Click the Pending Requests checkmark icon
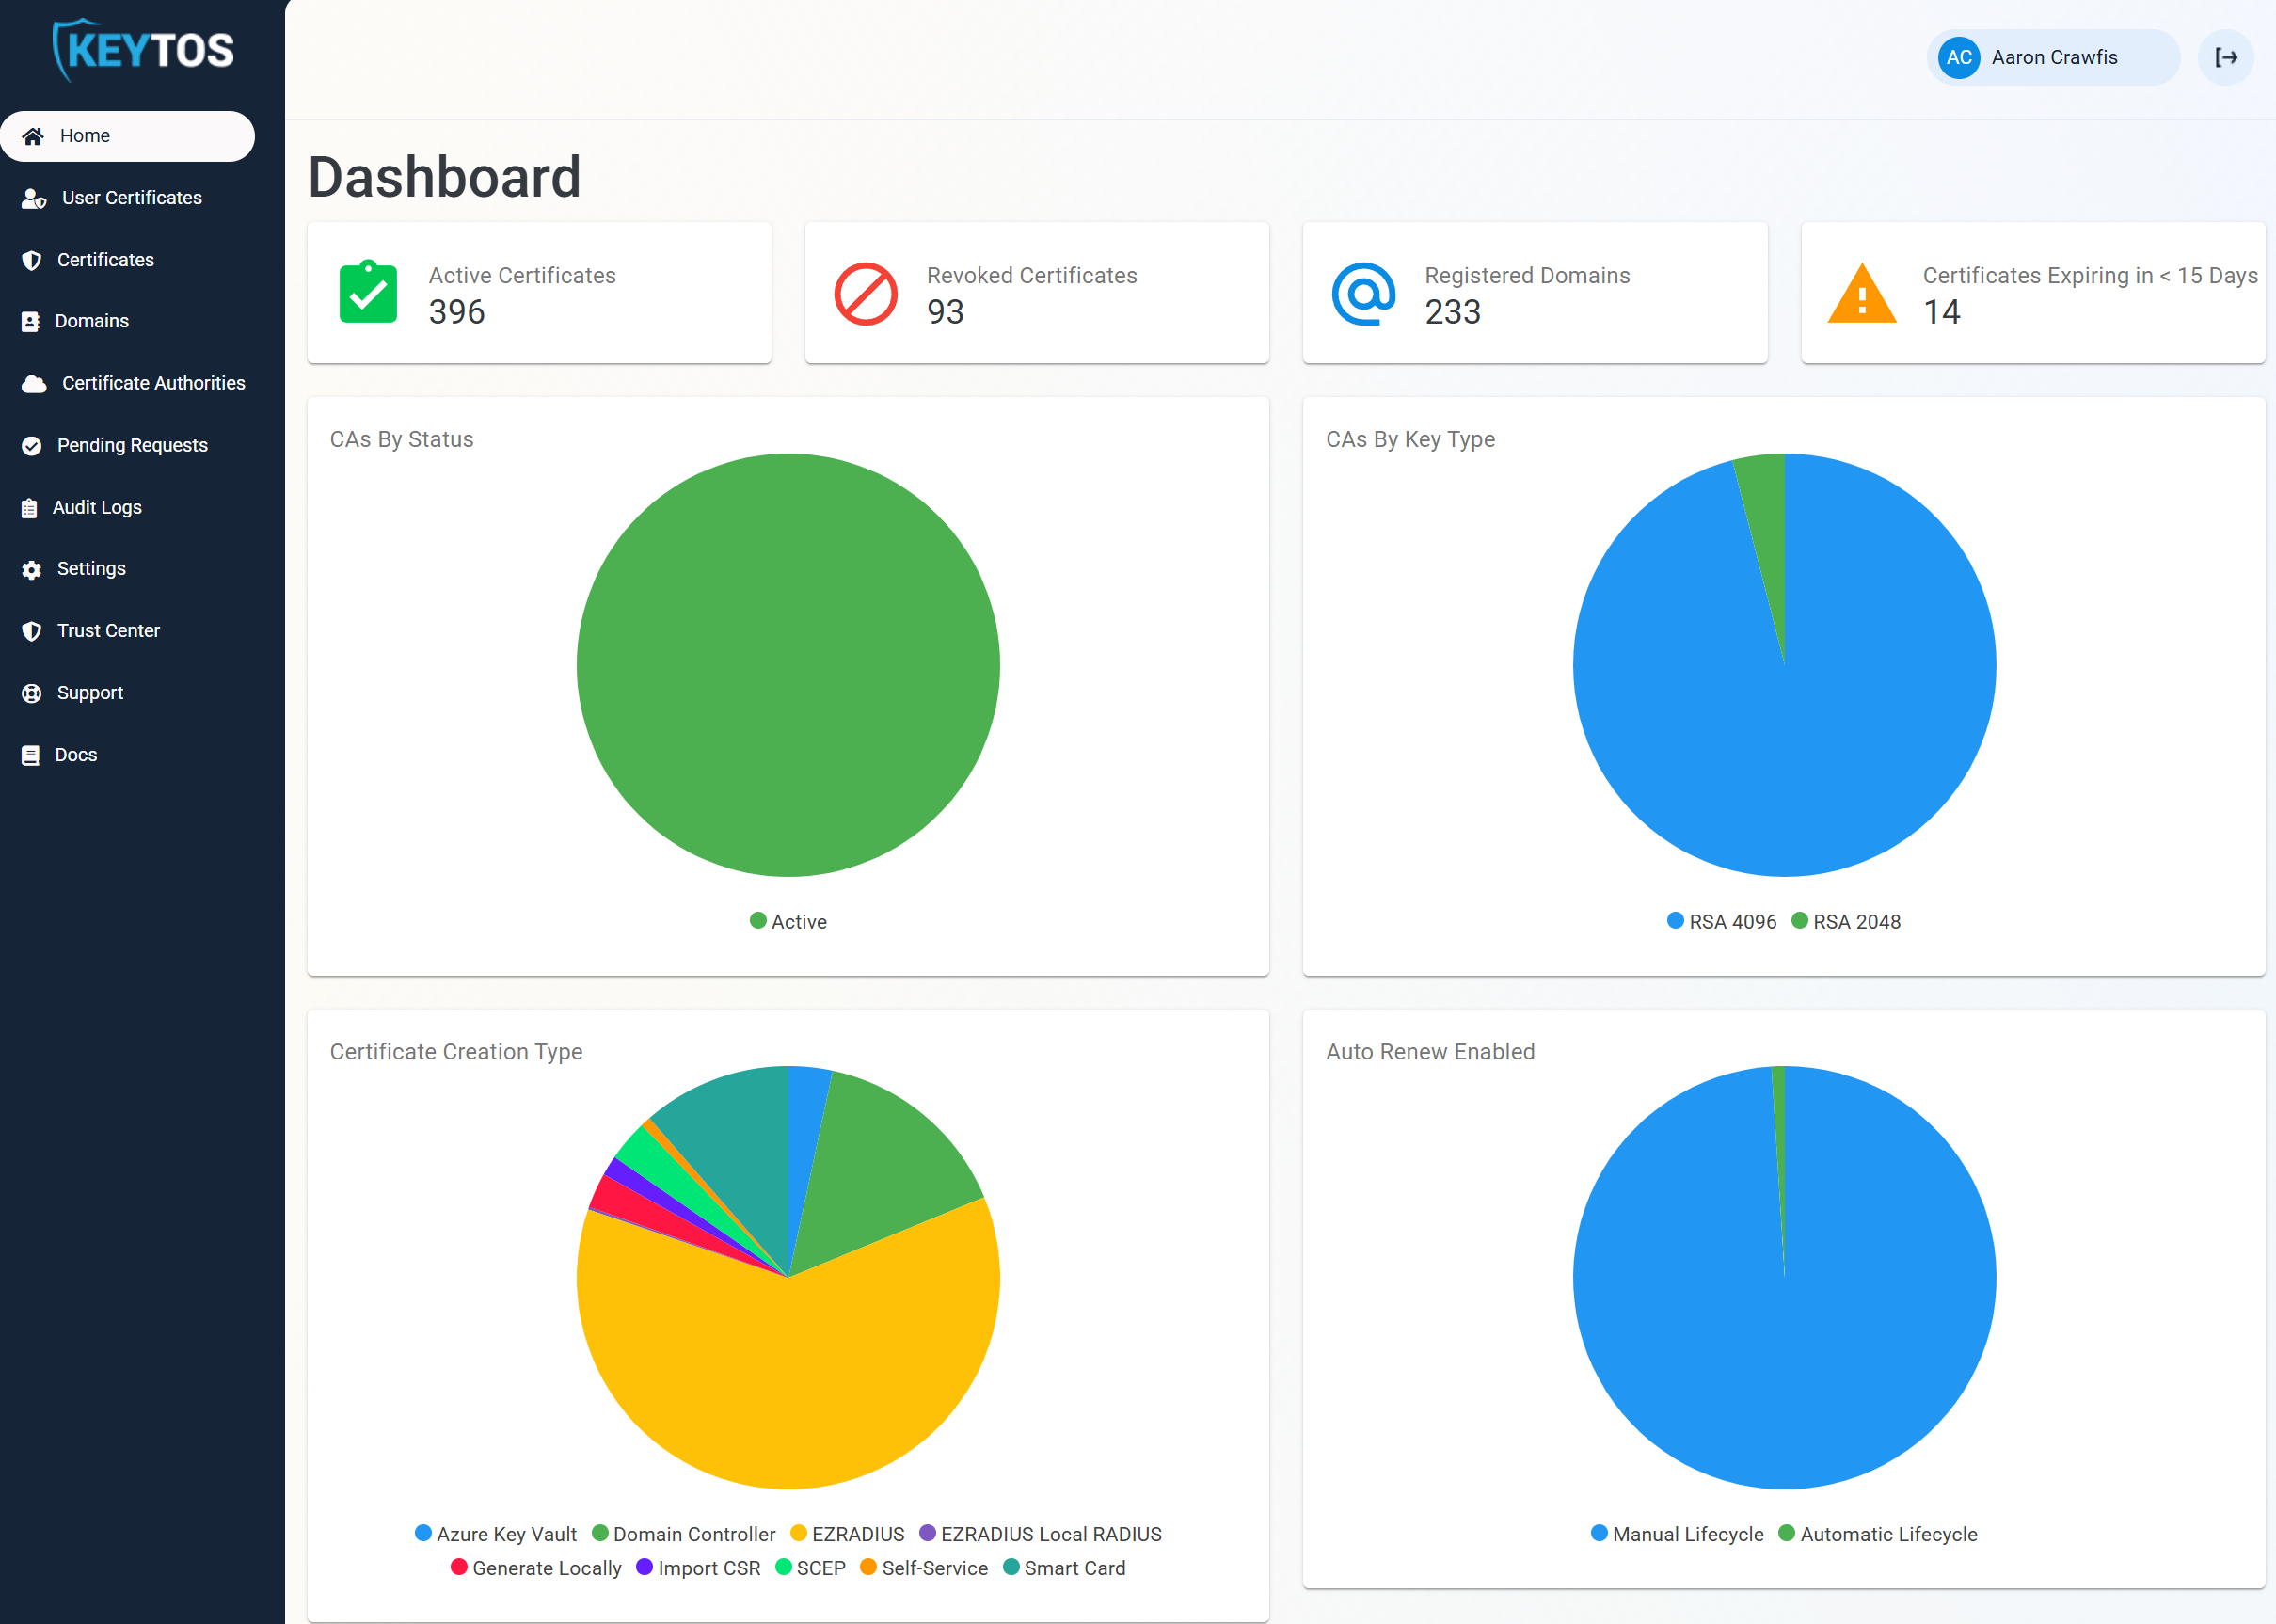 [x=31, y=446]
